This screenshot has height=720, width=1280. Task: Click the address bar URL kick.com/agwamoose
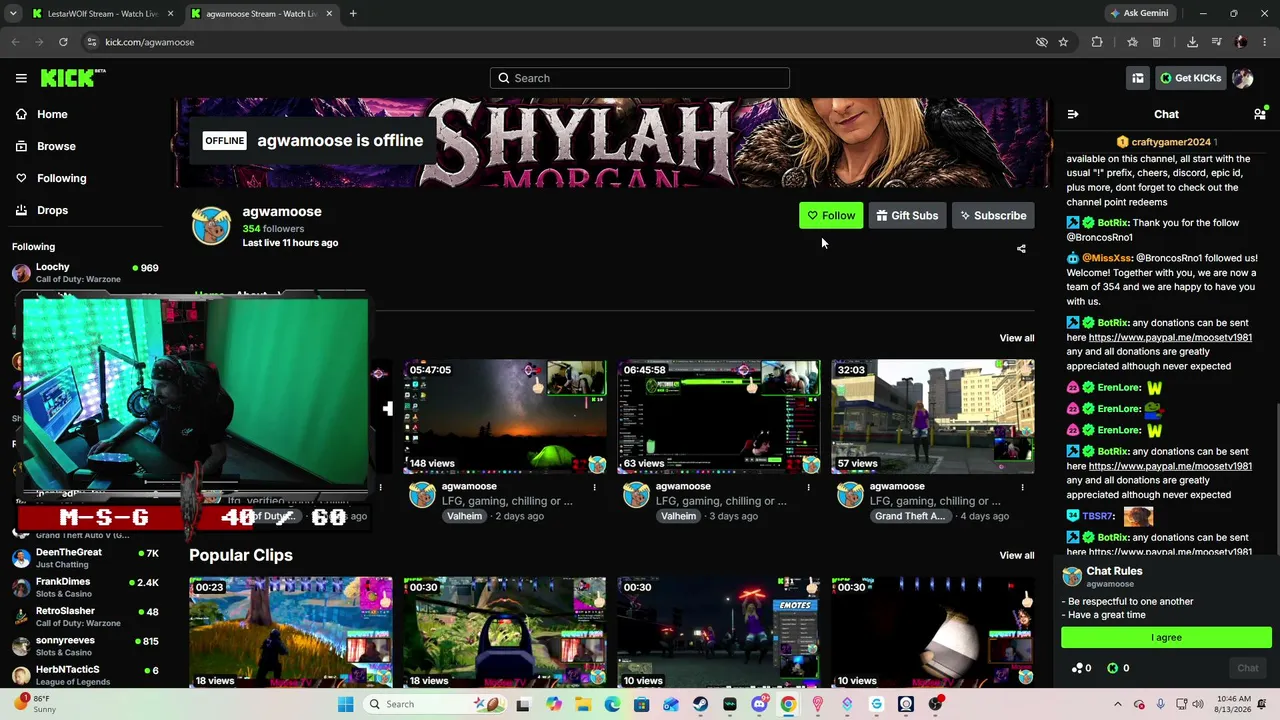149,42
